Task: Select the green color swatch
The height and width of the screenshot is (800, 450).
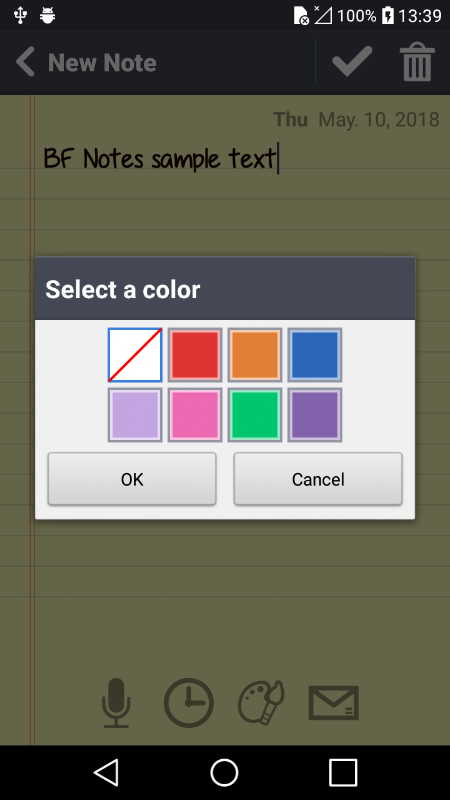Action: 255,415
